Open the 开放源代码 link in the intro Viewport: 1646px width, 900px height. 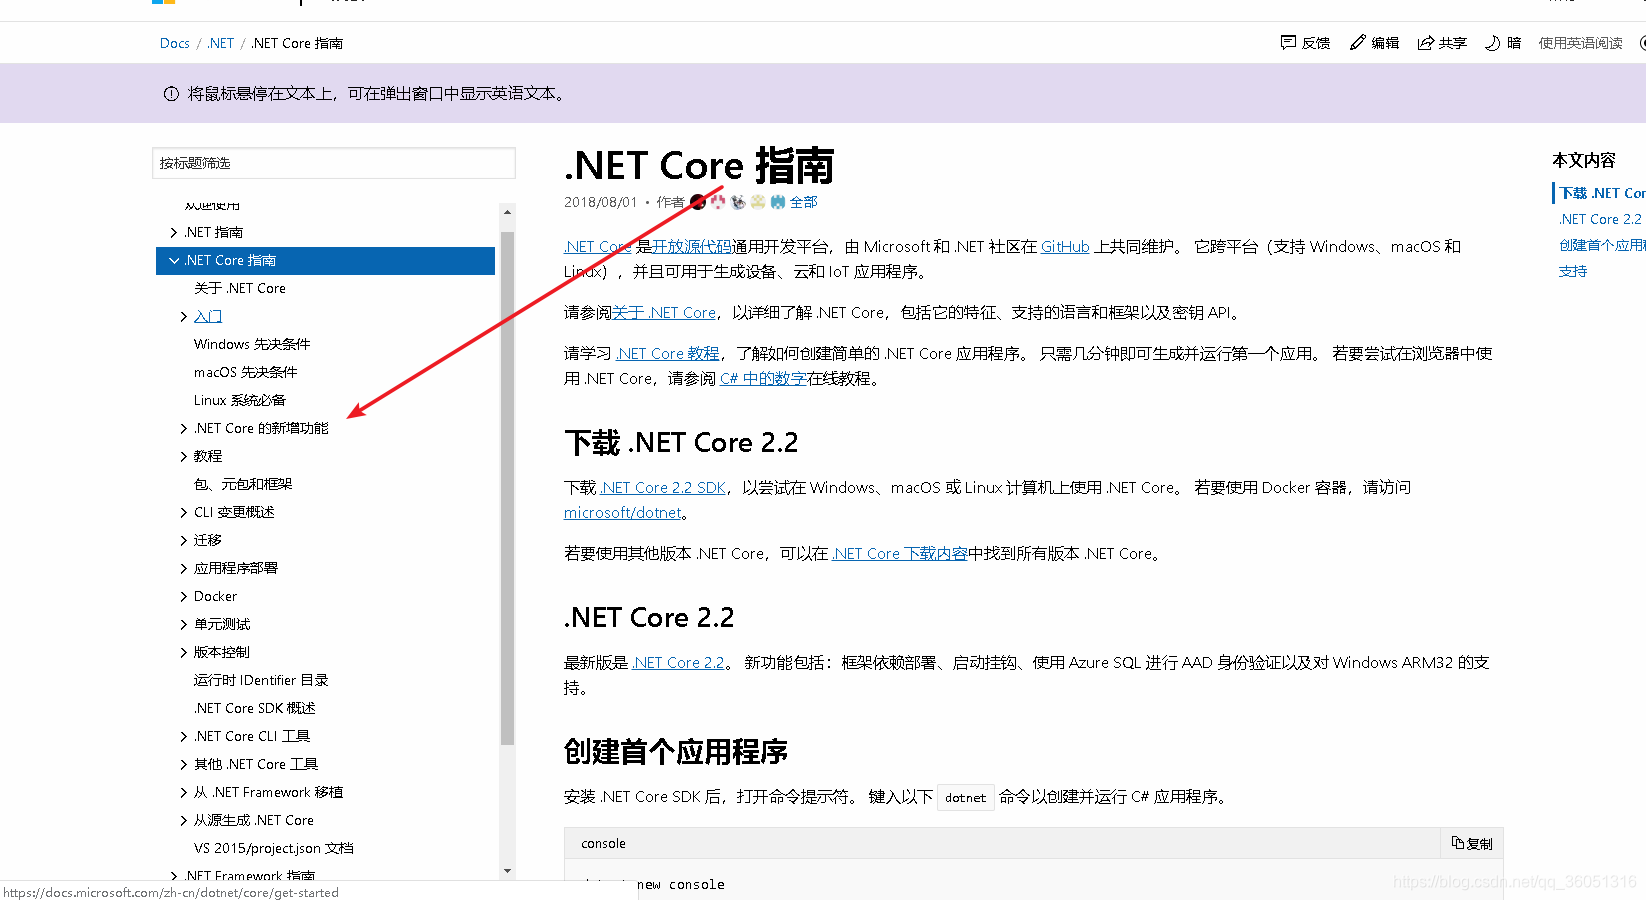(x=692, y=246)
